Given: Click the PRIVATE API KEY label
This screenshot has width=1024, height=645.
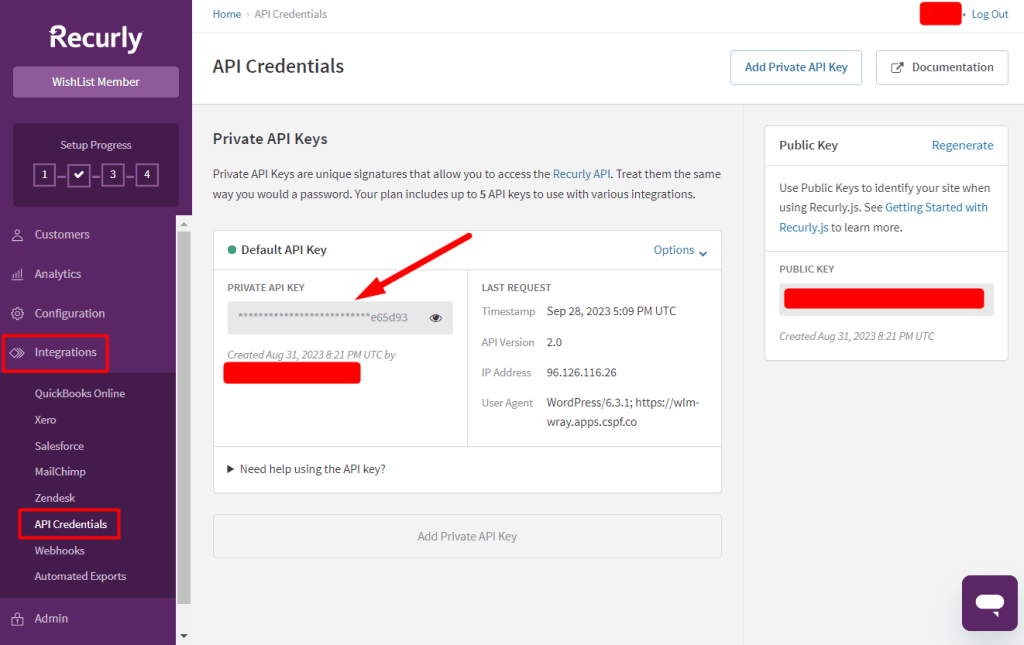Looking at the screenshot, I should click(x=266, y=288).
